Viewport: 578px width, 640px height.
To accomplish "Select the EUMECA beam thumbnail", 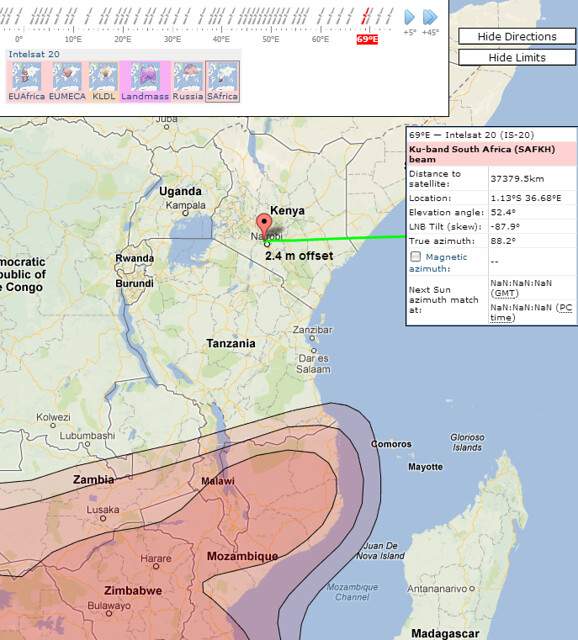I will 67,77.
